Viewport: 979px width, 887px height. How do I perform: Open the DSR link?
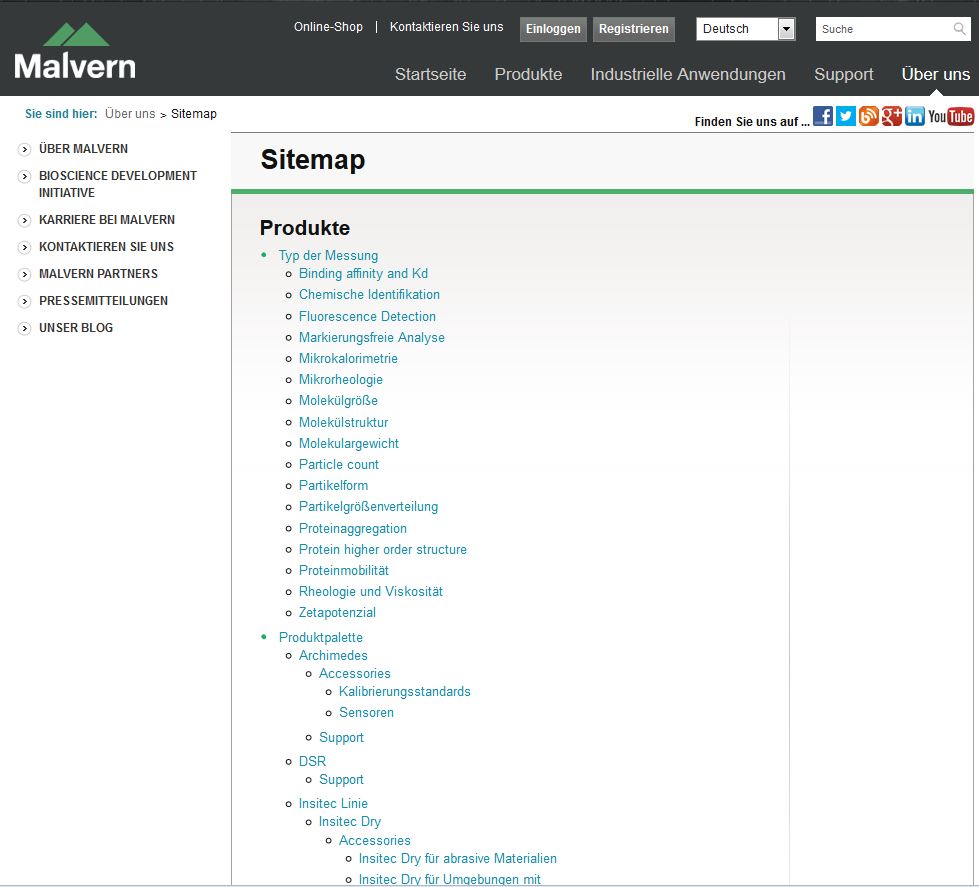pyautogui.click(x=312, y=762)
